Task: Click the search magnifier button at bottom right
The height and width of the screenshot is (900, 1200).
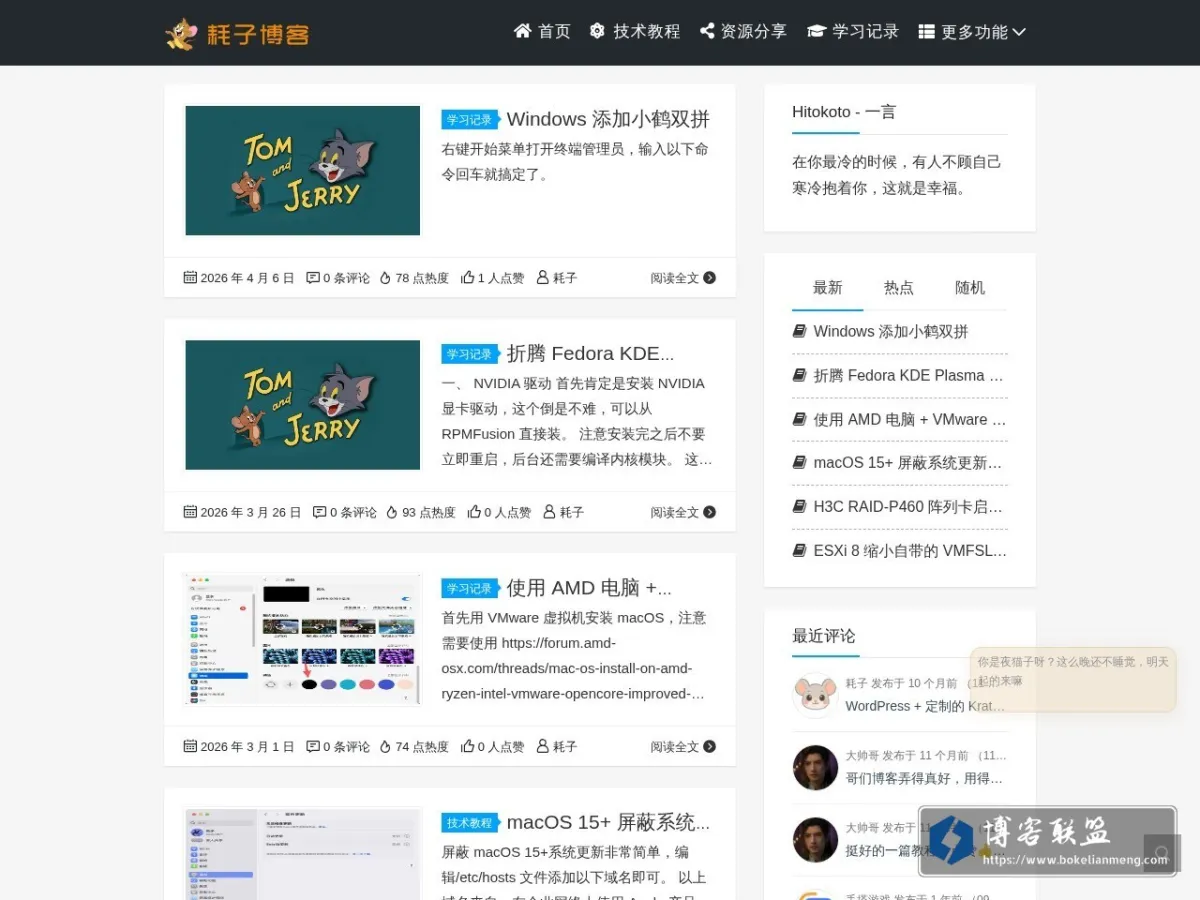Action: 1162,854
